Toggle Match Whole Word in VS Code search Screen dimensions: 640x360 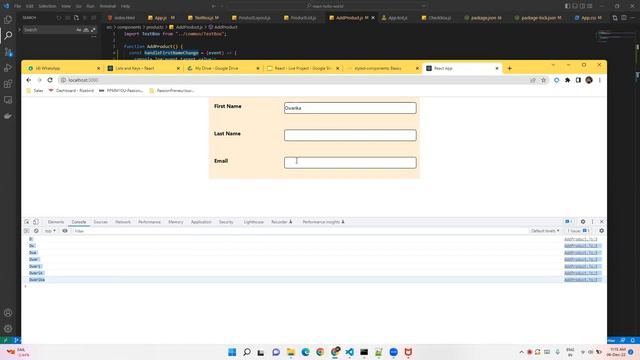(86, 30)
